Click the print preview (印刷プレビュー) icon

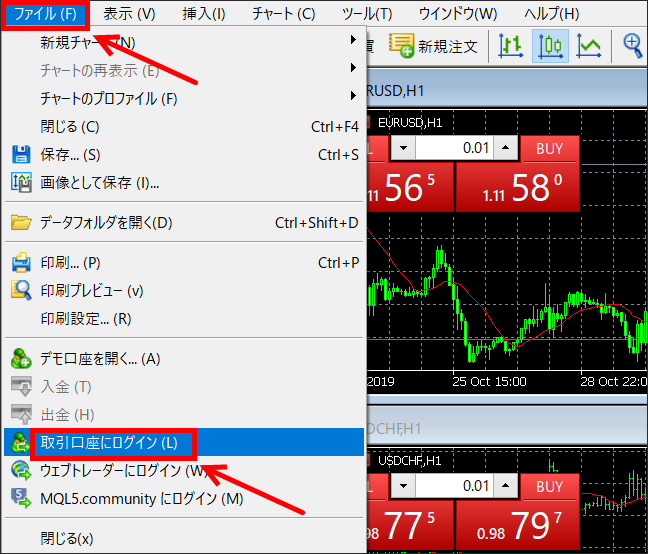(21, 291)
